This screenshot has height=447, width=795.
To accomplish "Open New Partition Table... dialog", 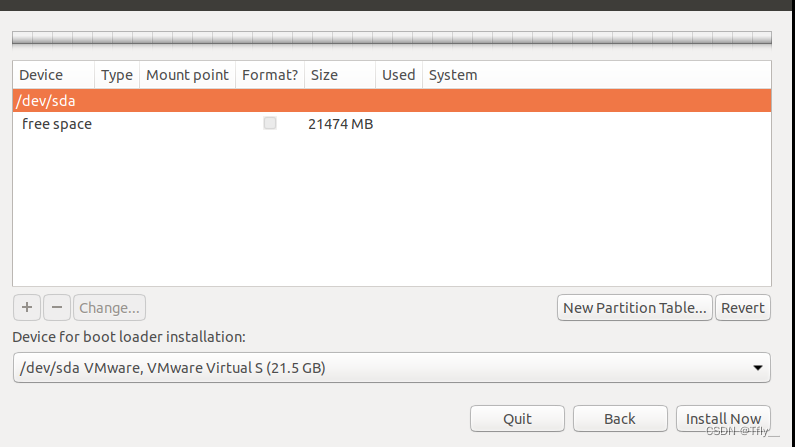I will coord(635,308).
